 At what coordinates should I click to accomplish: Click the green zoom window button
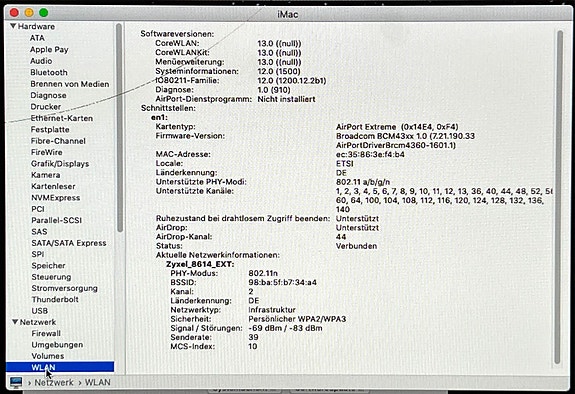(44, 12)
